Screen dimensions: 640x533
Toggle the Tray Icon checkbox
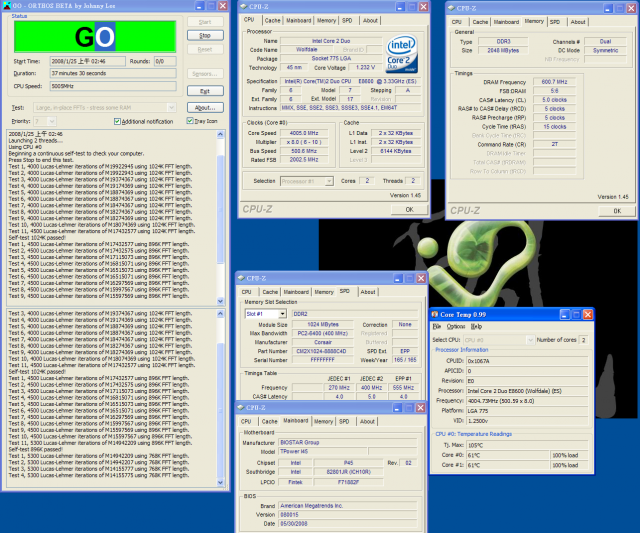(x=190, y=121)
